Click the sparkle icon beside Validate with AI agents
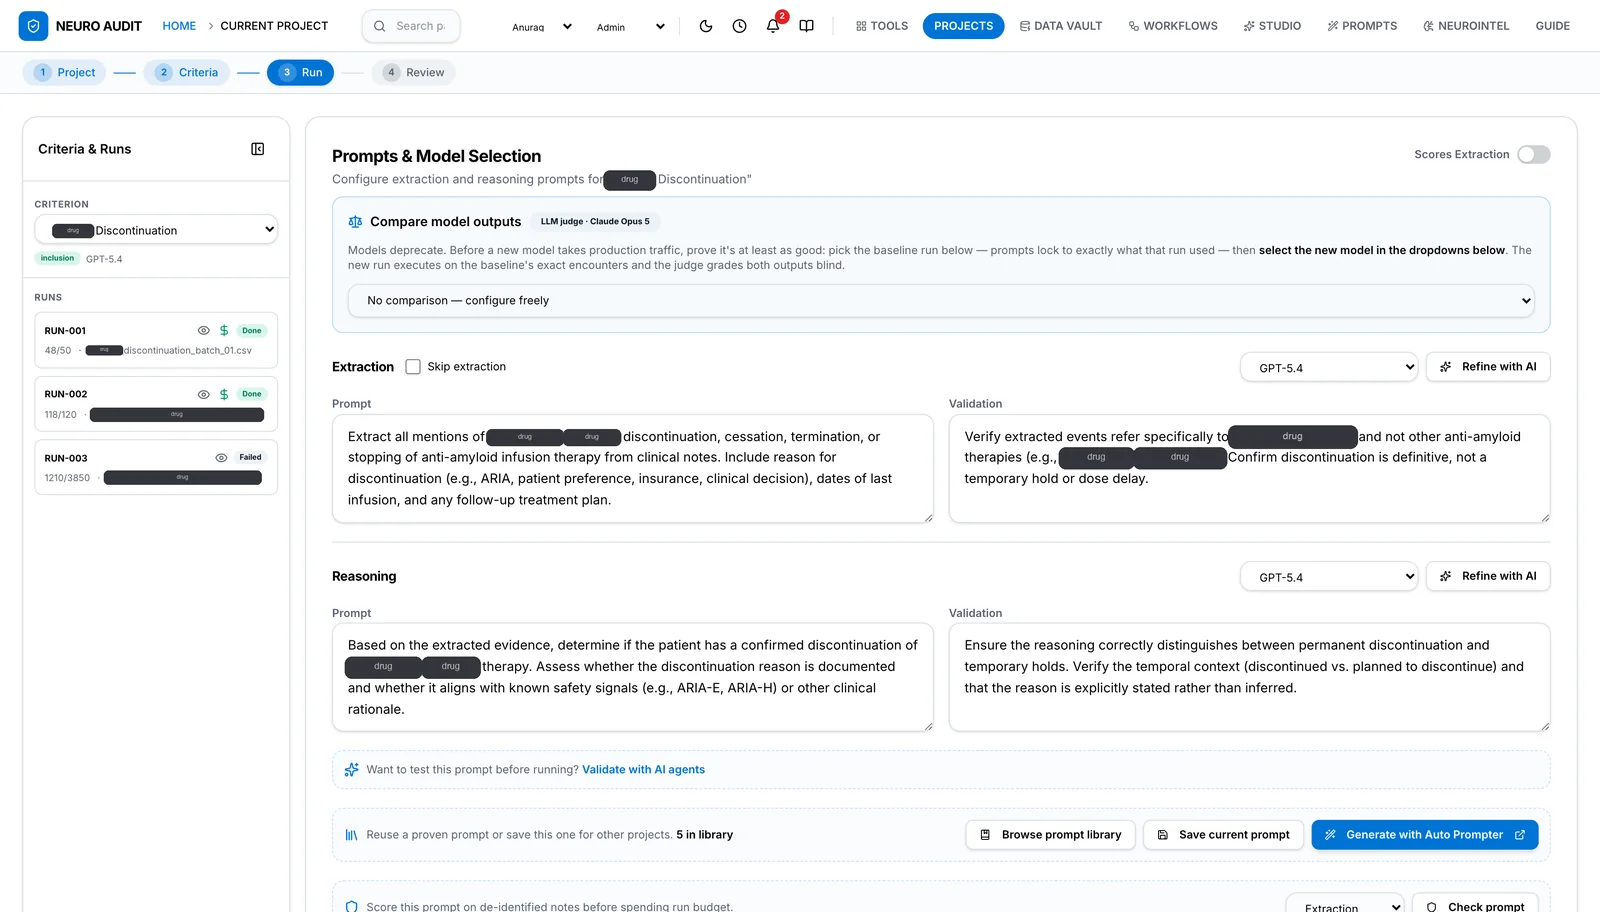The height and width of the screenshot is (912, 1600). coord(351,770)
